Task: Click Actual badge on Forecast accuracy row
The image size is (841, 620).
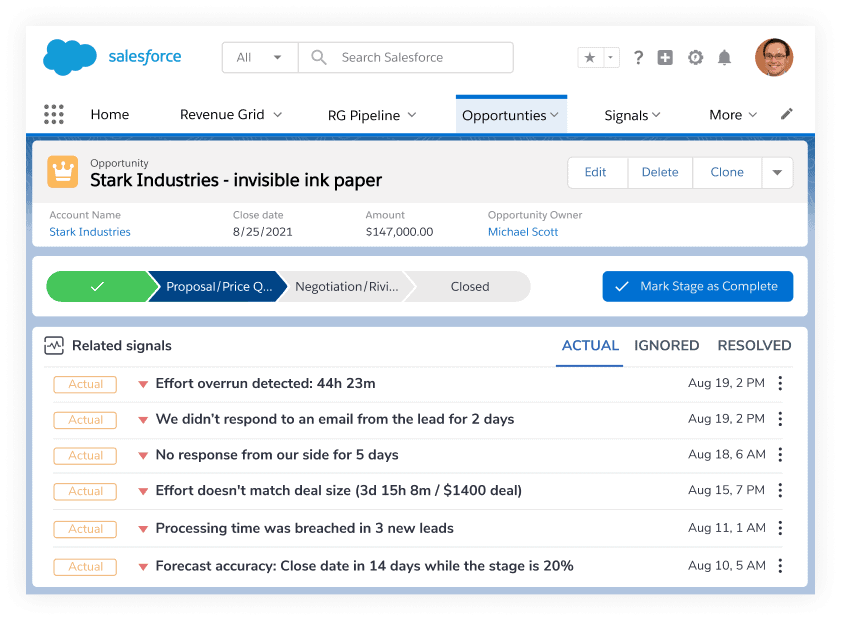Action: pyautogui.click(x=85, y=567)
